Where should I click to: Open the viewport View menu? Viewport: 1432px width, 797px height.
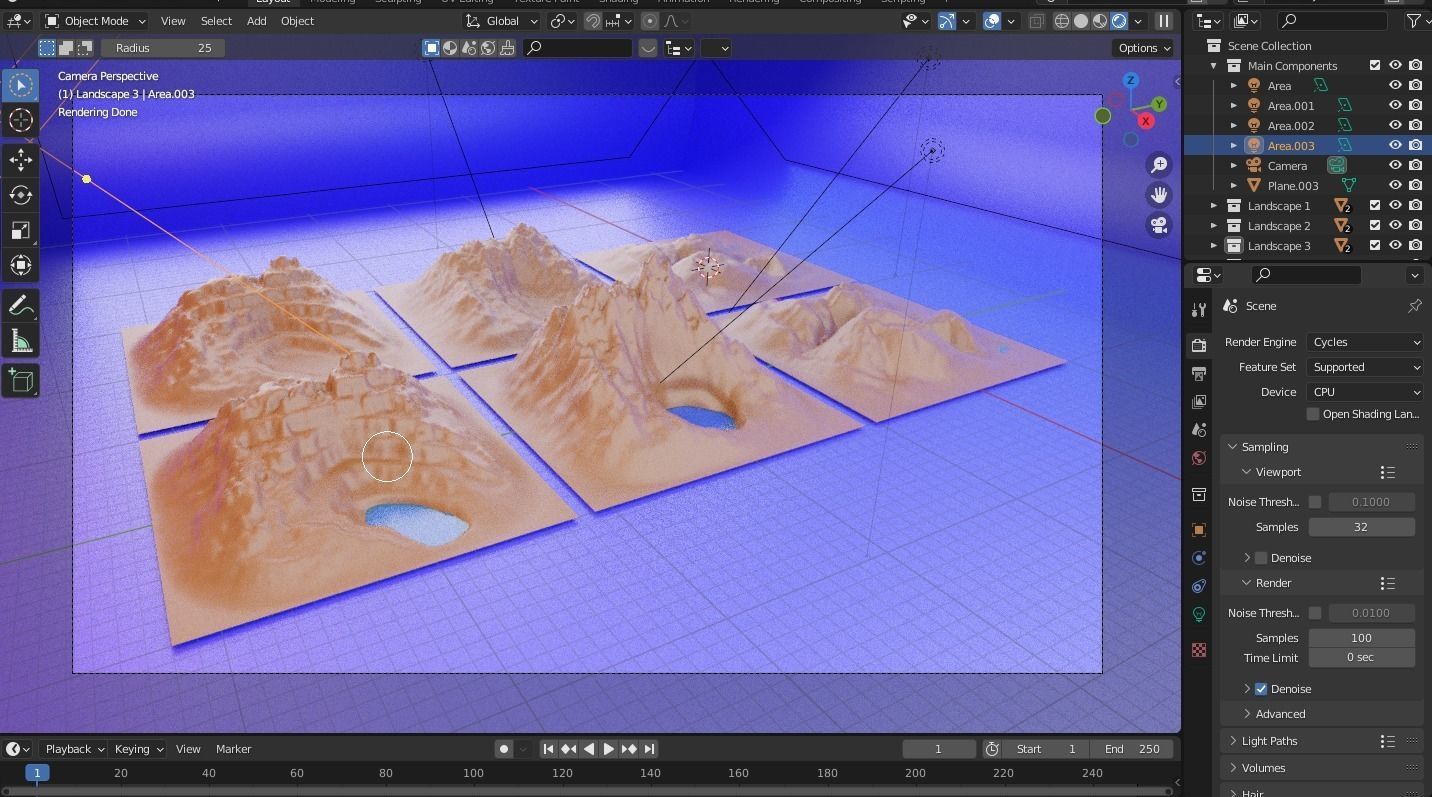coord(173,21)
